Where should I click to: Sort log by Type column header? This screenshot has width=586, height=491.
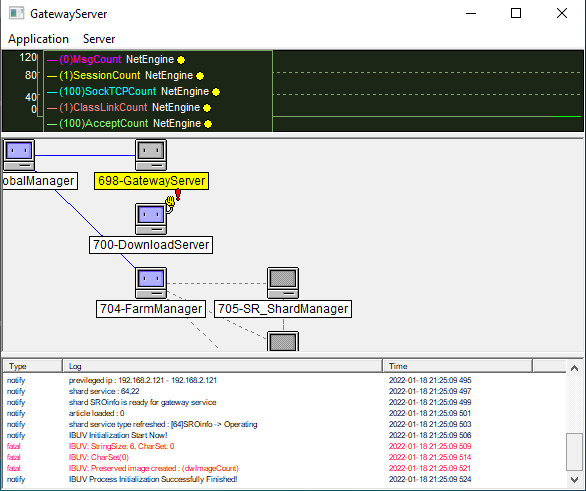point(33,366)
